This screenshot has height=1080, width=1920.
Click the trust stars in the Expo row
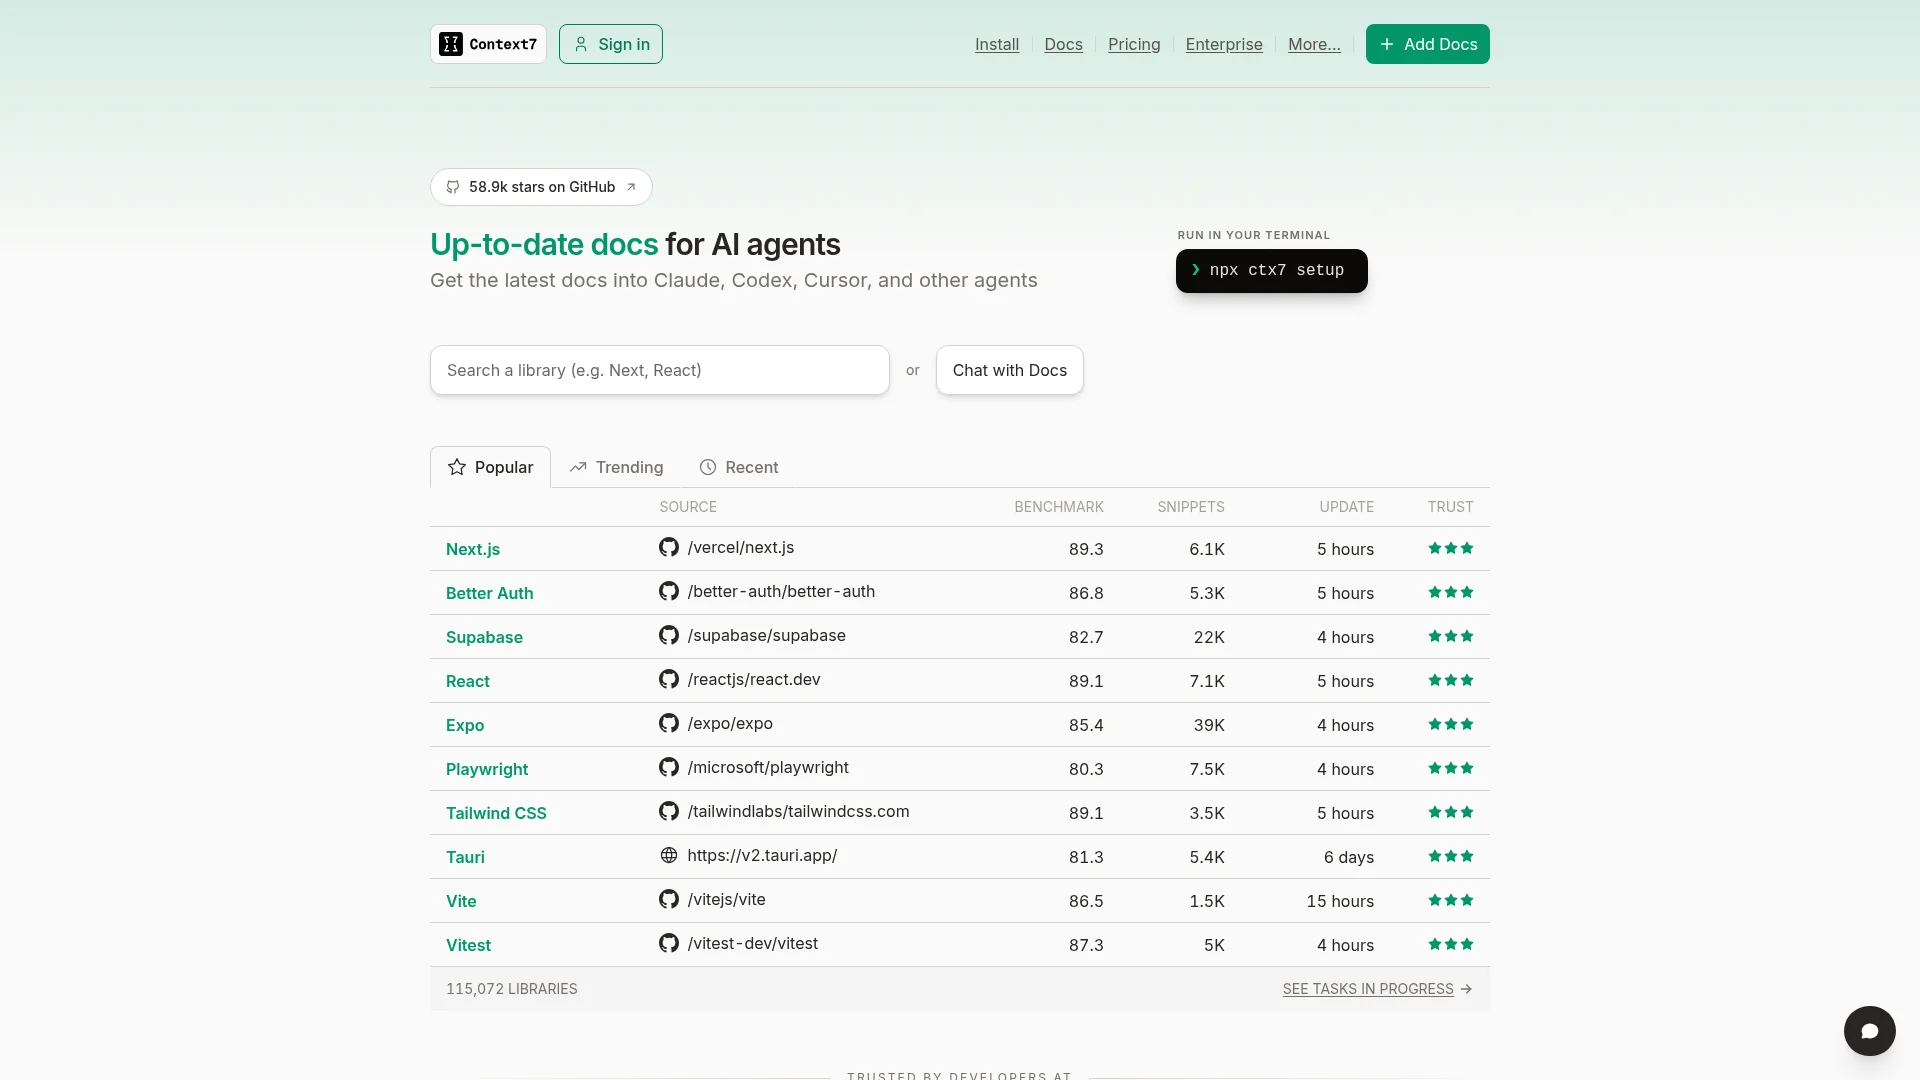1451,724
